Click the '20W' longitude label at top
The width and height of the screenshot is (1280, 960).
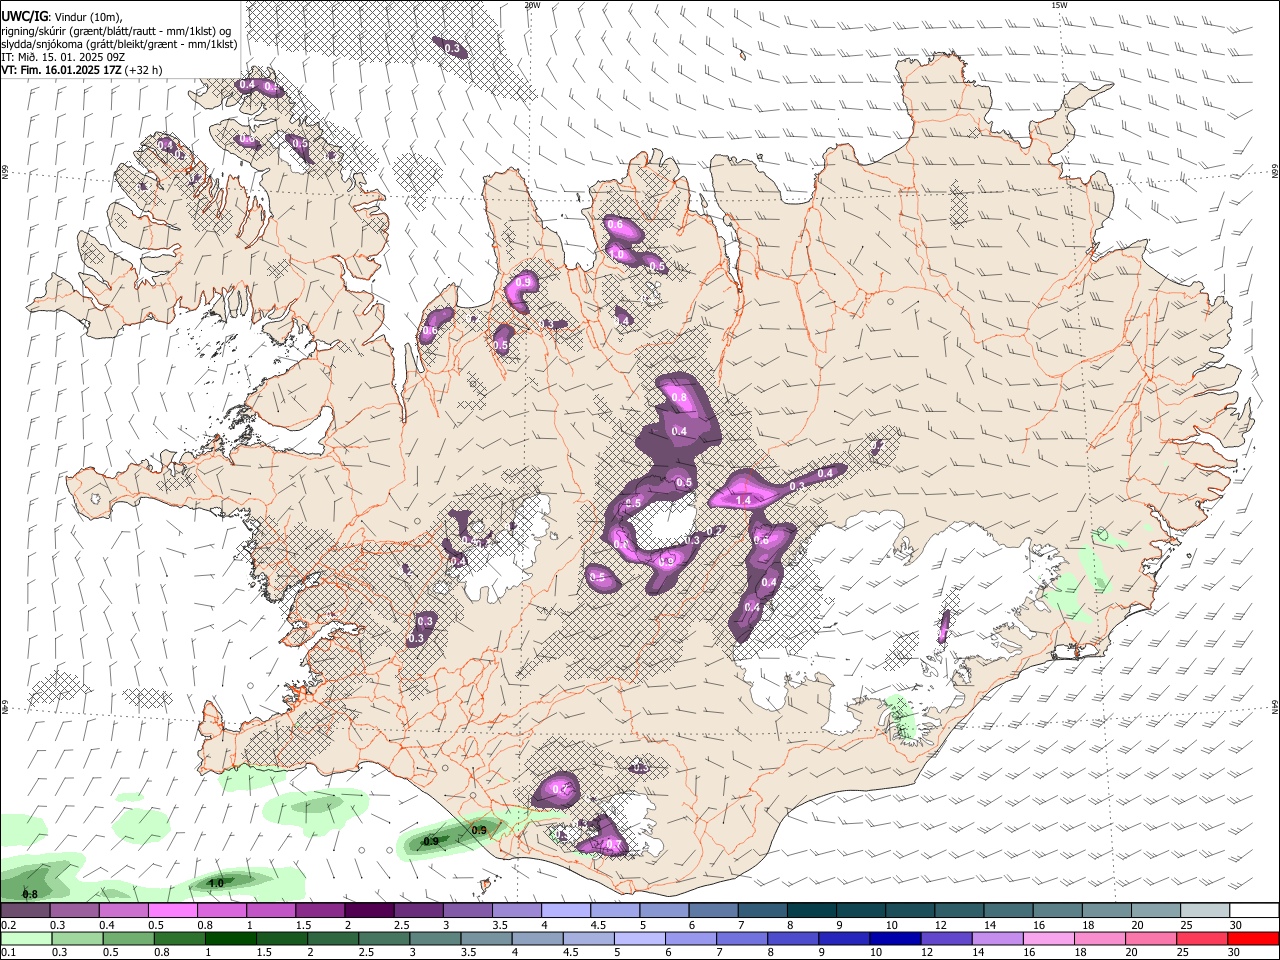(532, 5)
